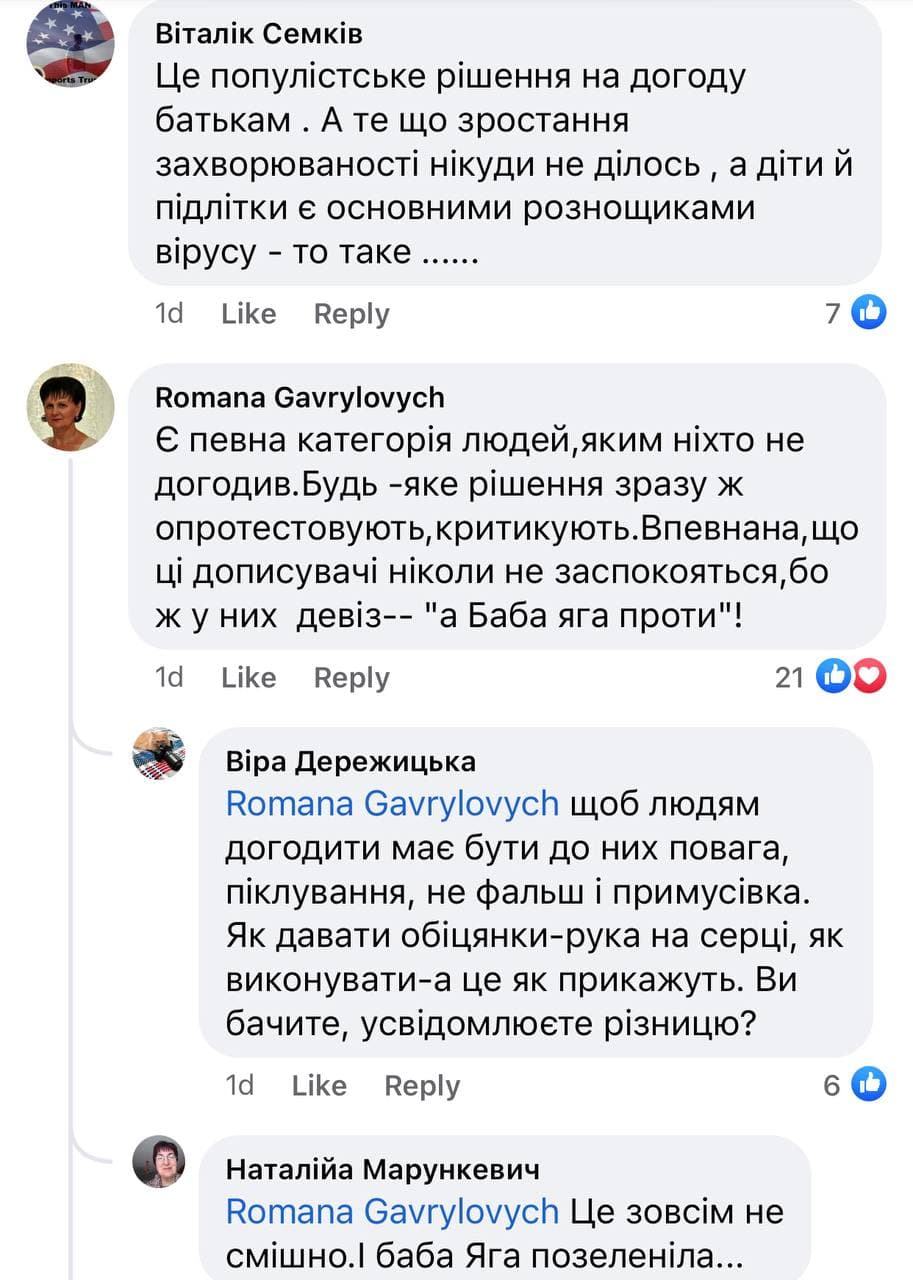Click the like reaction icon on Семків's comment
Image resolution: width=913 pixels, height=1280 pixels.
click(x=868, y=313)
